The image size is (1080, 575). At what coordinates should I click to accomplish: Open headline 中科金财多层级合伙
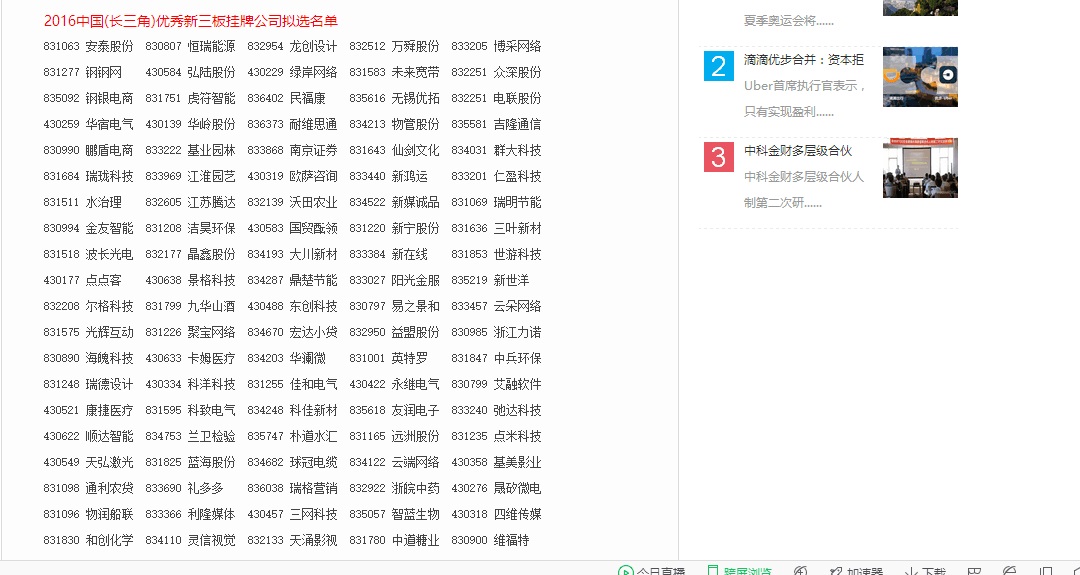tap(798, 151)
